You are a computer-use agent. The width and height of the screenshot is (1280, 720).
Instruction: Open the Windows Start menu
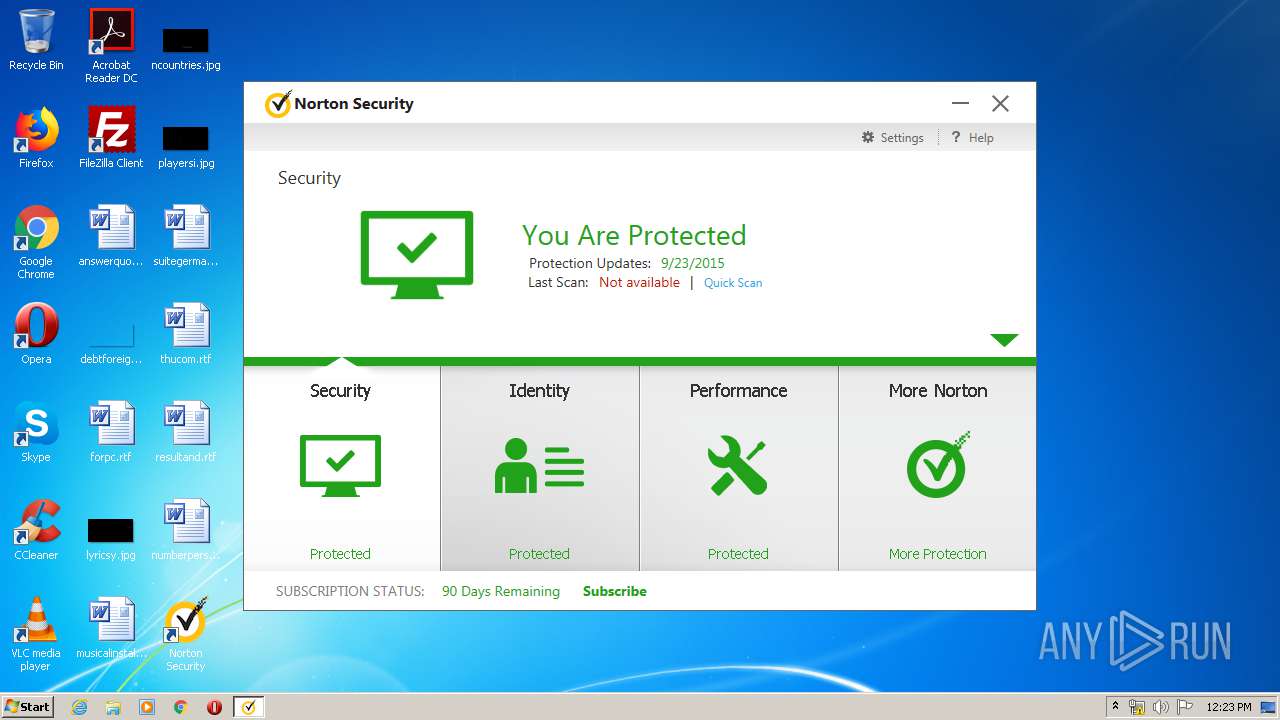tap(28, 707)
